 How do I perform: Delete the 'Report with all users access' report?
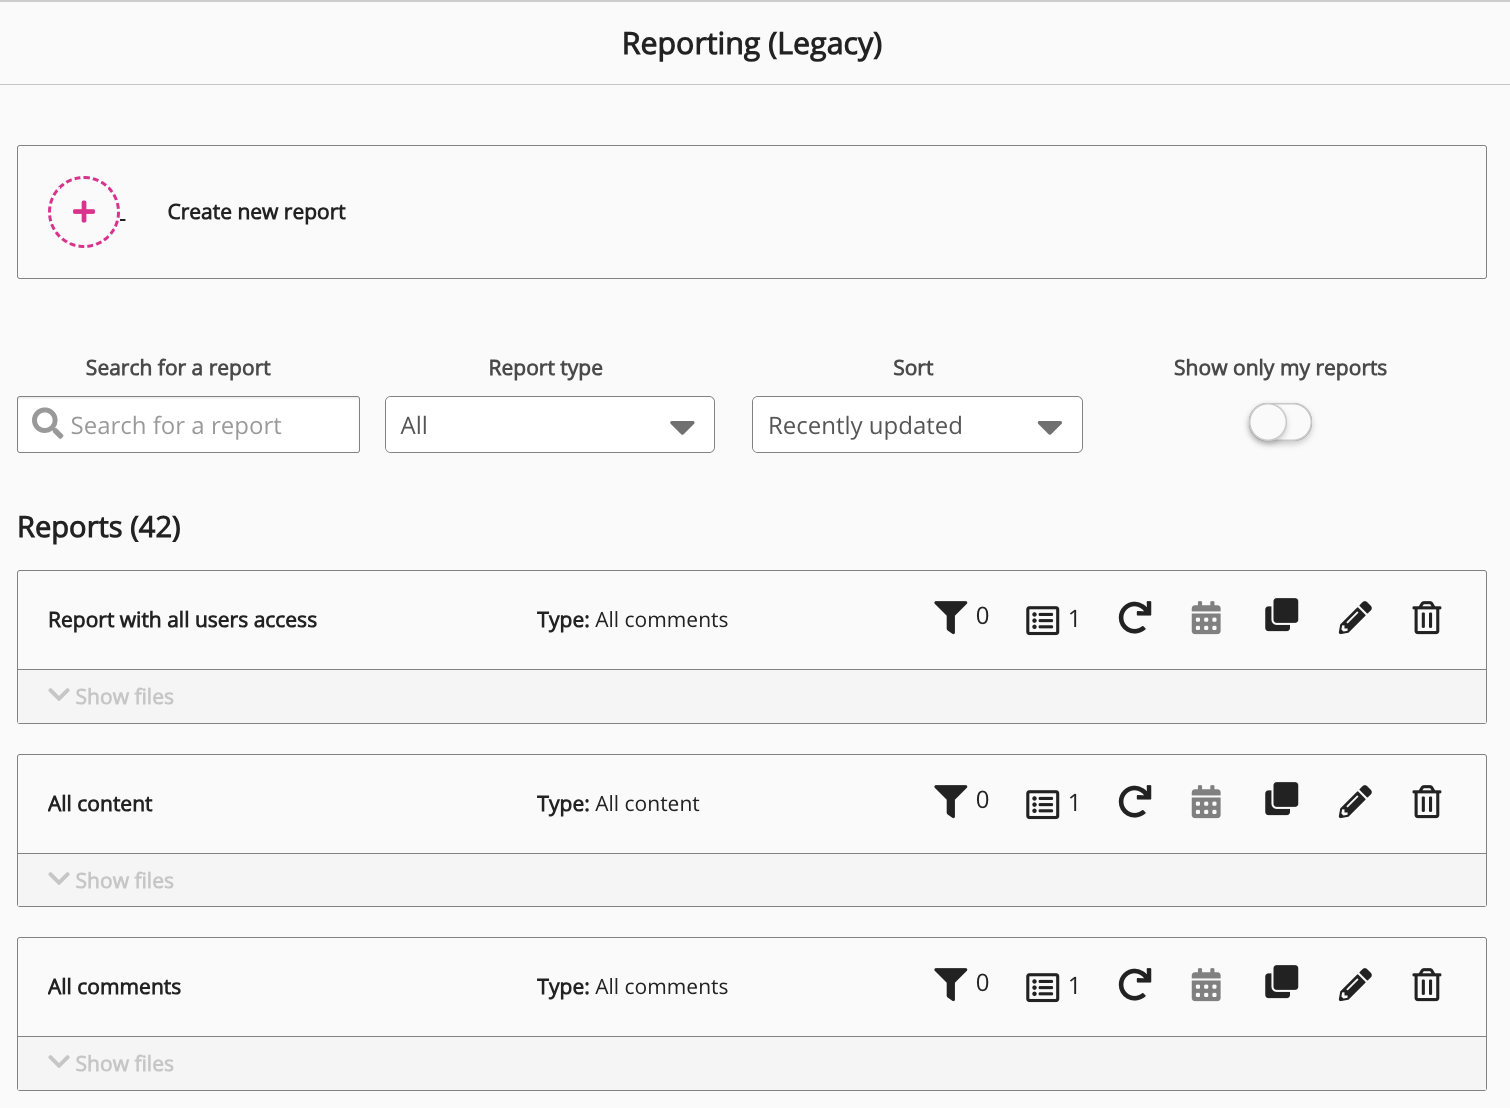[x=1426, y=619]
